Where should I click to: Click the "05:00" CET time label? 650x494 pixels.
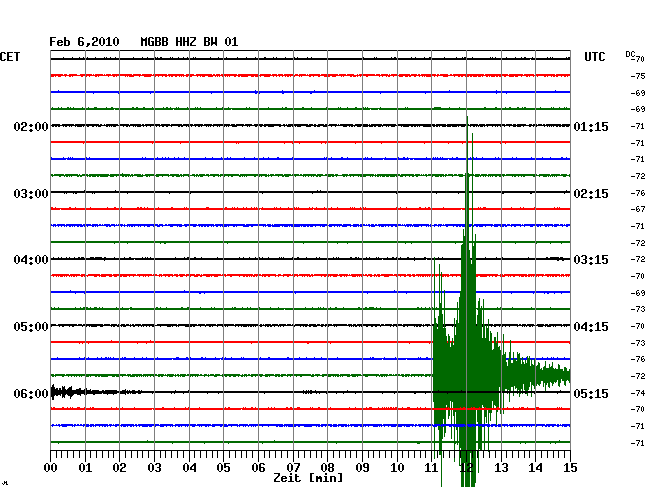pyautogui.click(x=31, y=327)
